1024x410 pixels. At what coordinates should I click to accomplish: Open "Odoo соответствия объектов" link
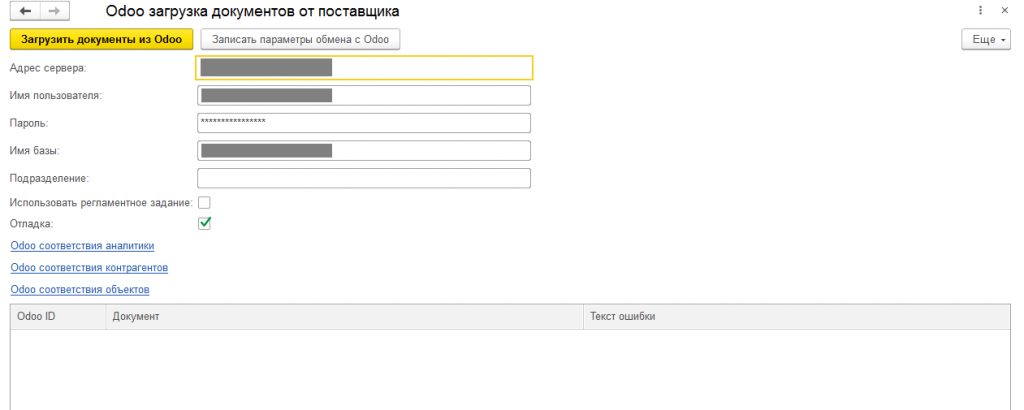tap(80, 289)
